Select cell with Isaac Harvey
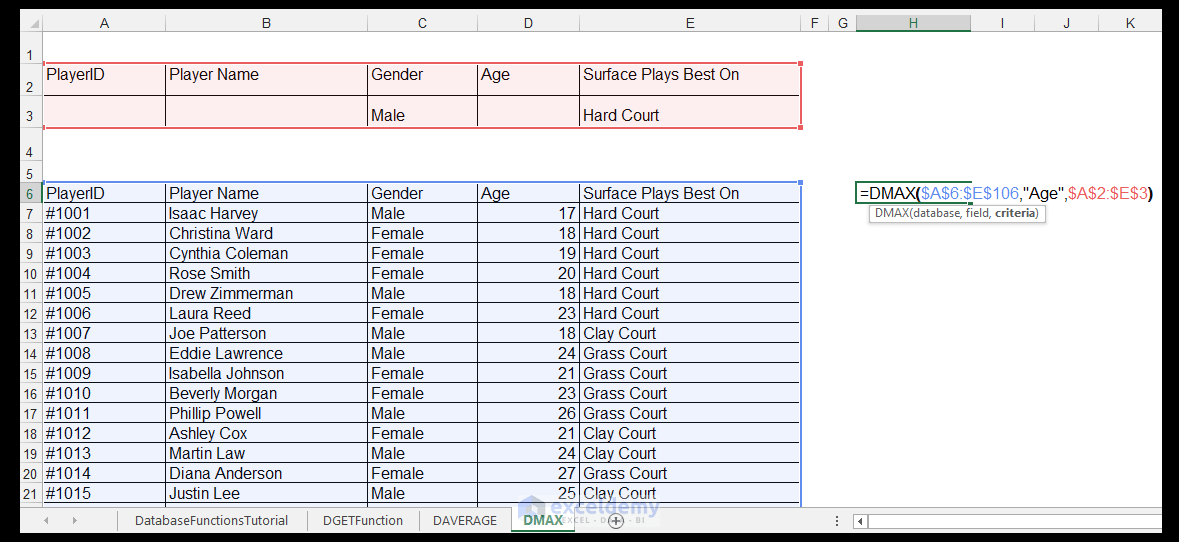The image size is (1179, 542). [x=266, y=213]
